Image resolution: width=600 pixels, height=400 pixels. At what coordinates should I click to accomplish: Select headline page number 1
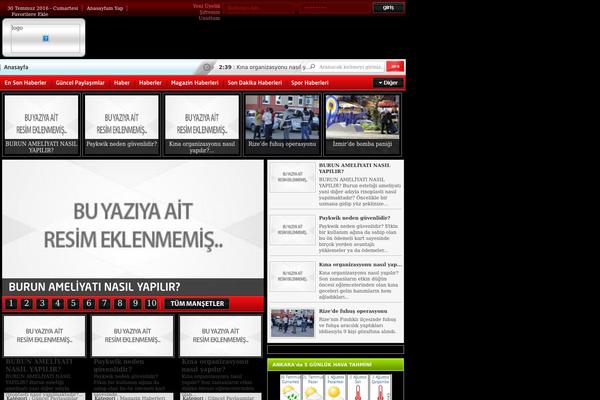pyautogui.click(x=11, y=304)
